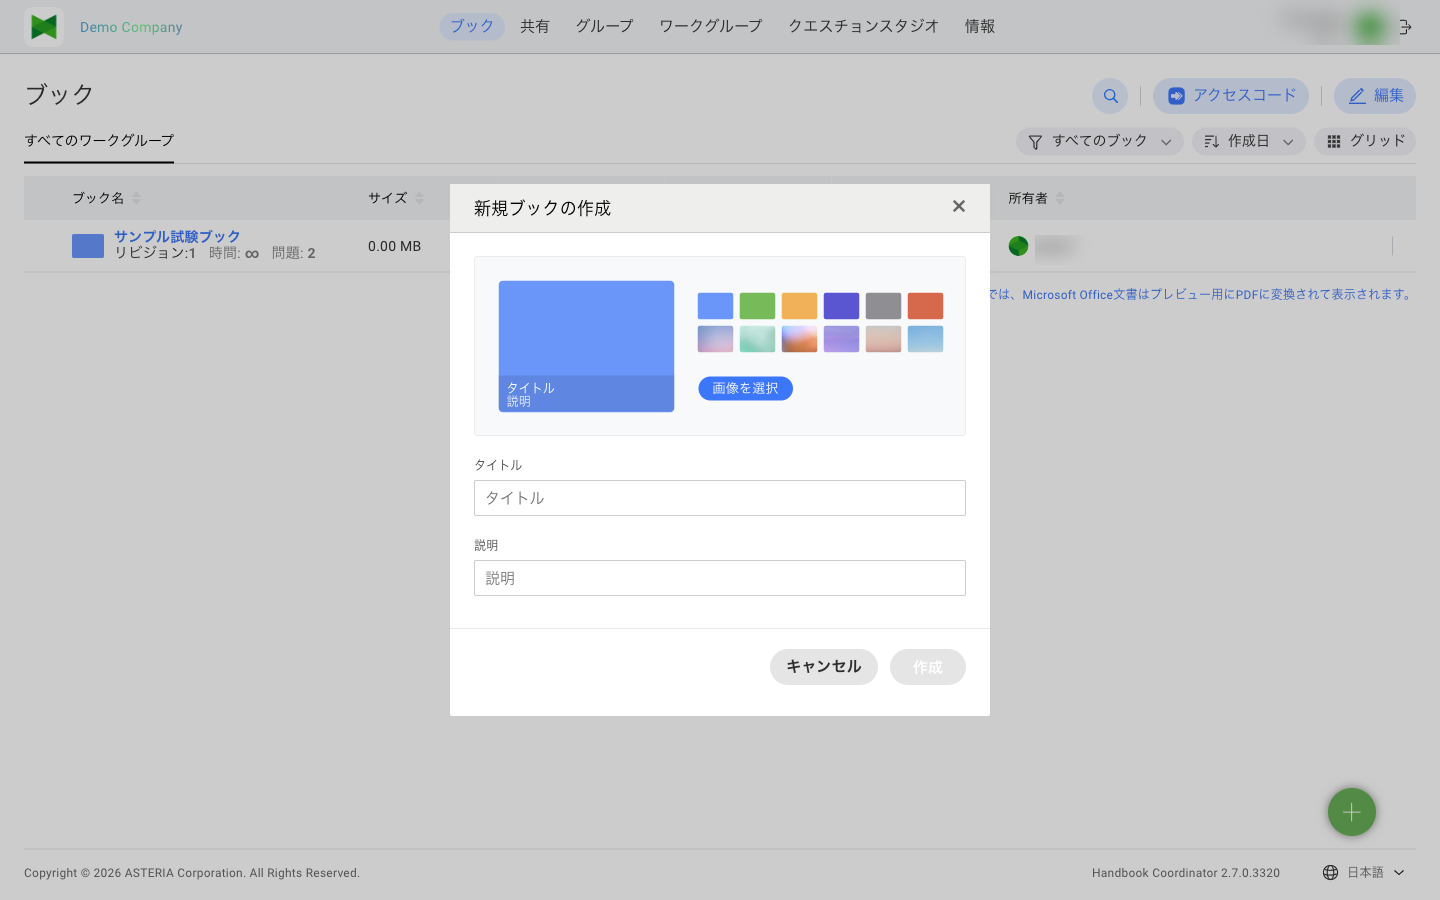Image resolution: width=1440 pixels, height=900 pixels.
Task: Sort by owner column arrows
Action: [x=1060, y=198]
